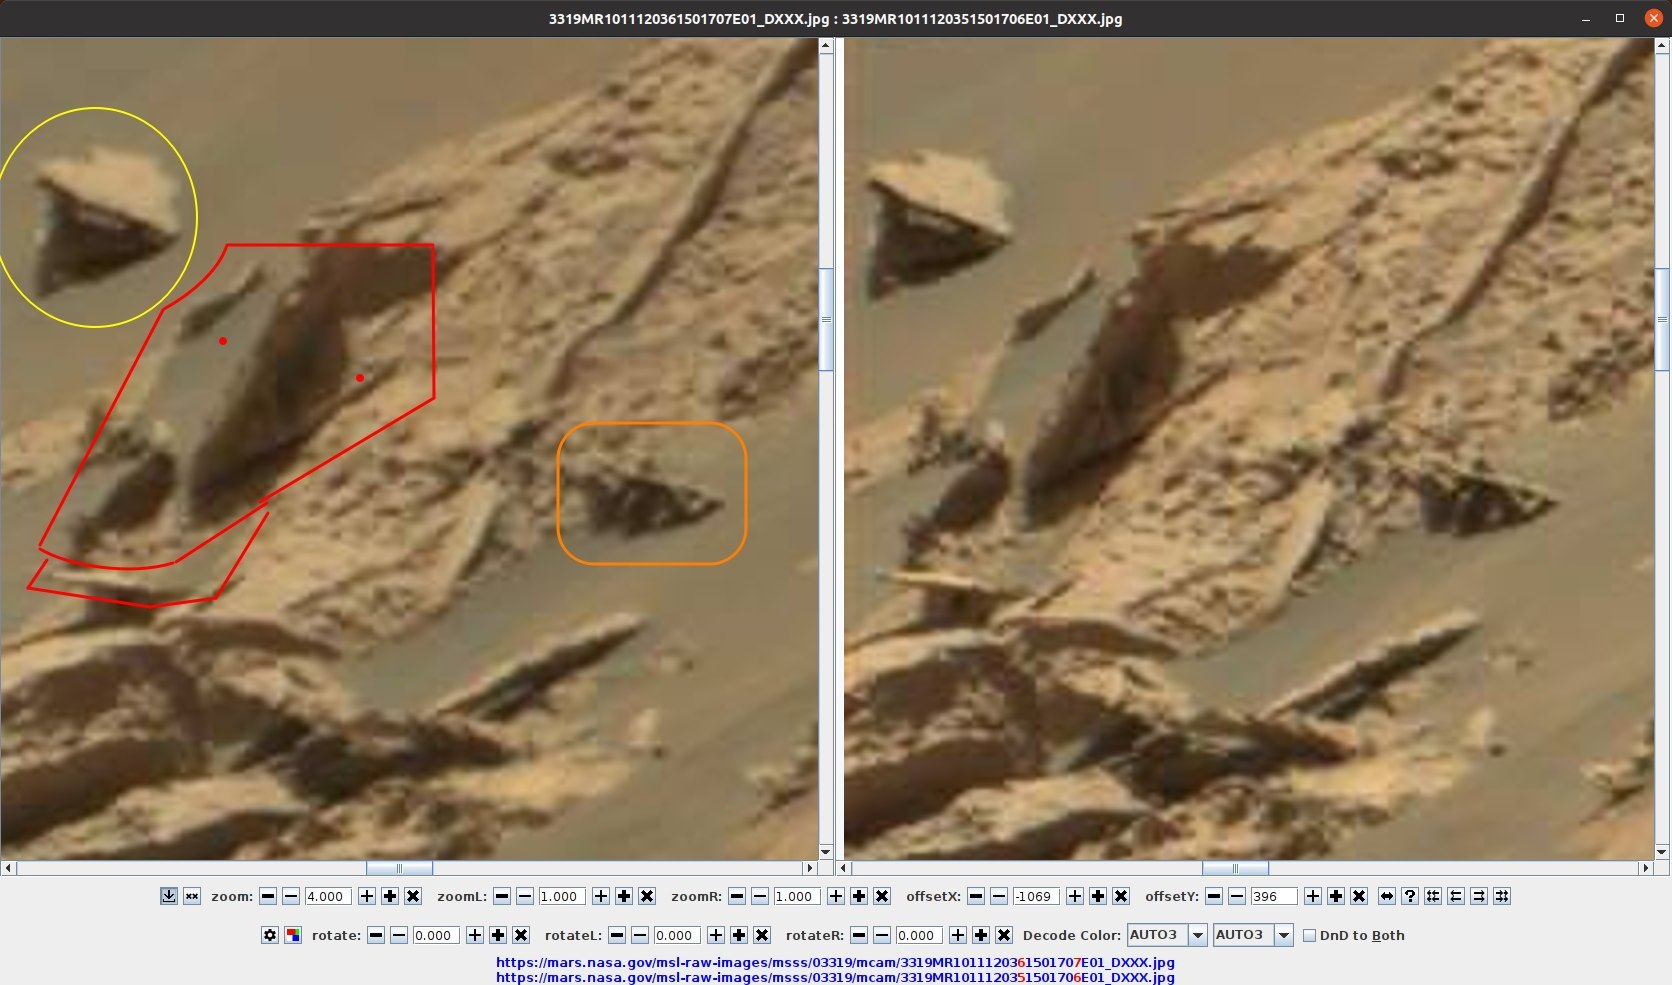Reset zoomL with its X button
Screen dimensions: 1672x985
click(x=647, y=896)
